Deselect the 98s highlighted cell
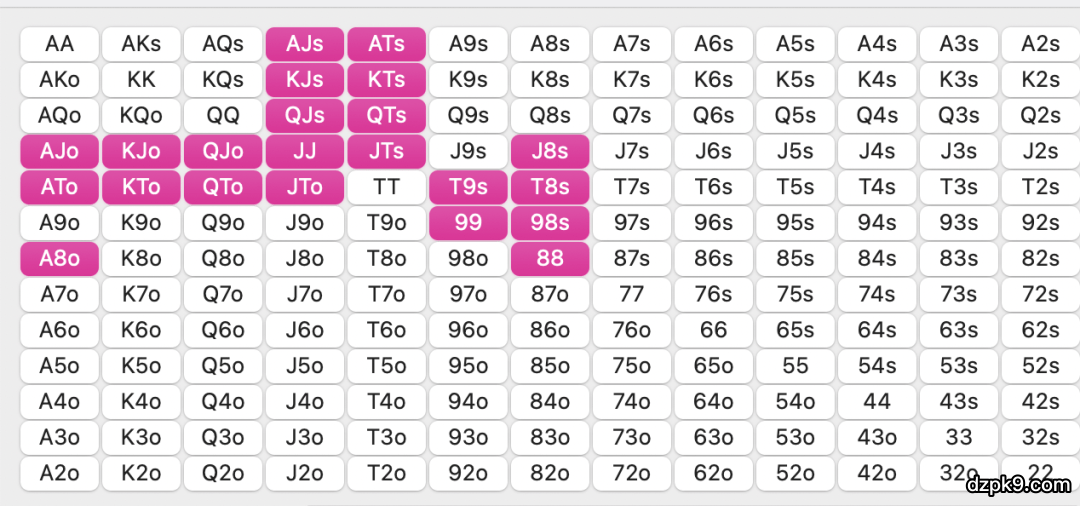This screenshot has width=1080, height=506. coord(550,222)
